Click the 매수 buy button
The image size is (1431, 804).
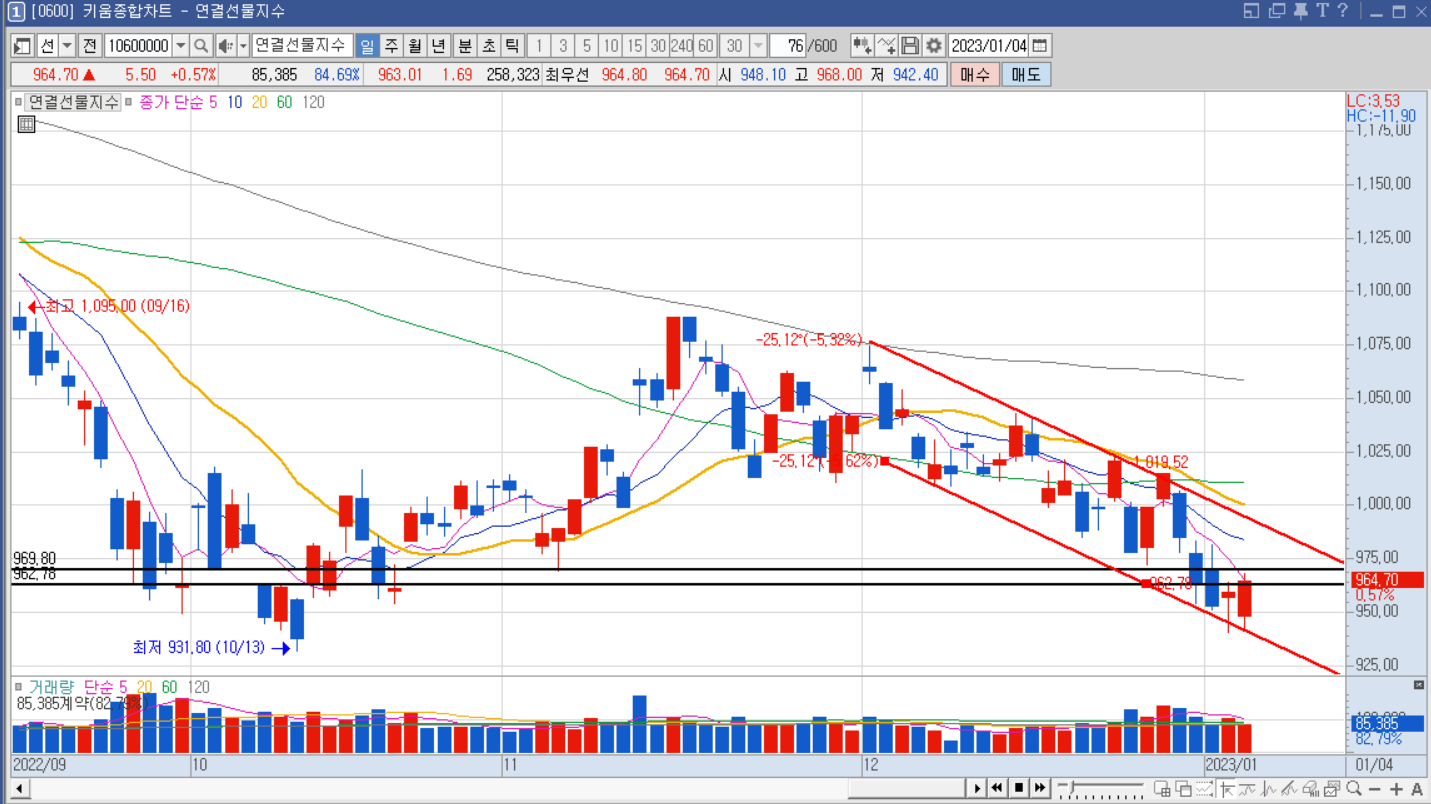(974, 74)
